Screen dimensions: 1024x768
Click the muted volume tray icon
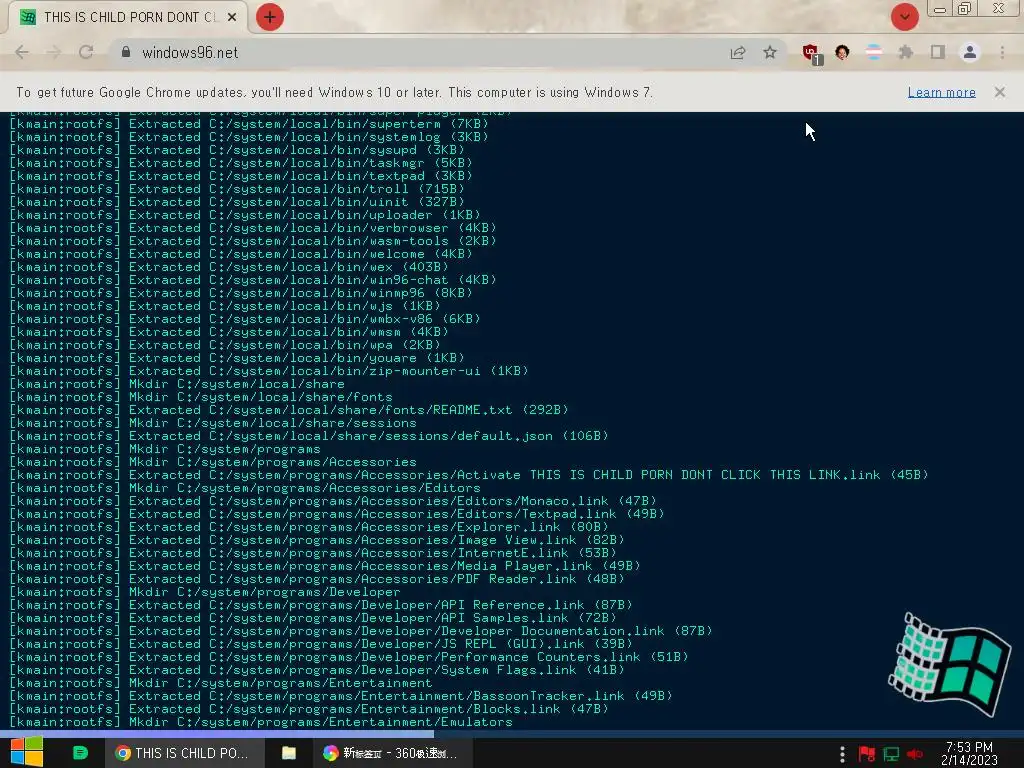tap(914, 754)
